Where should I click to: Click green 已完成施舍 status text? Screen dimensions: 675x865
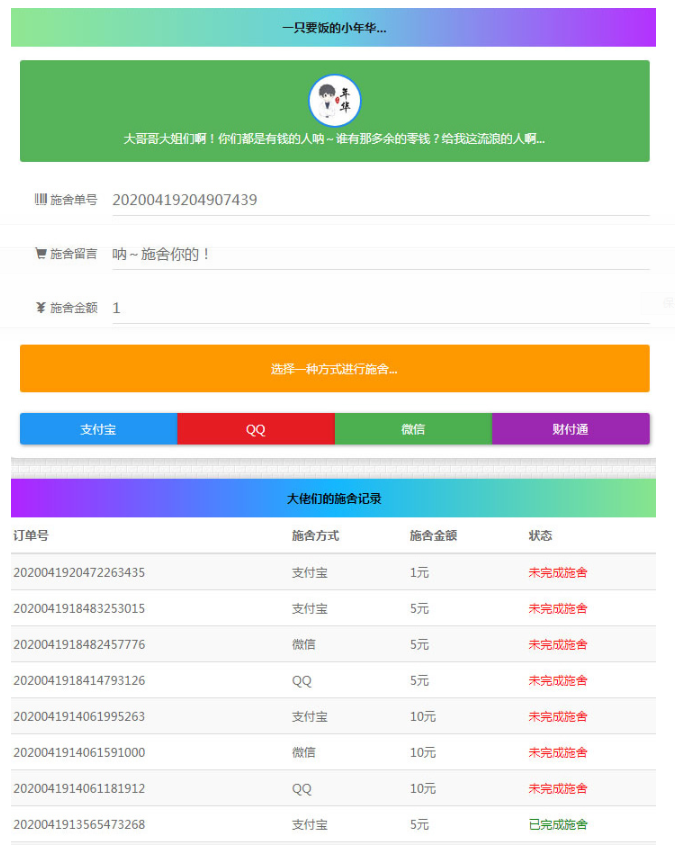coord(557,824)
